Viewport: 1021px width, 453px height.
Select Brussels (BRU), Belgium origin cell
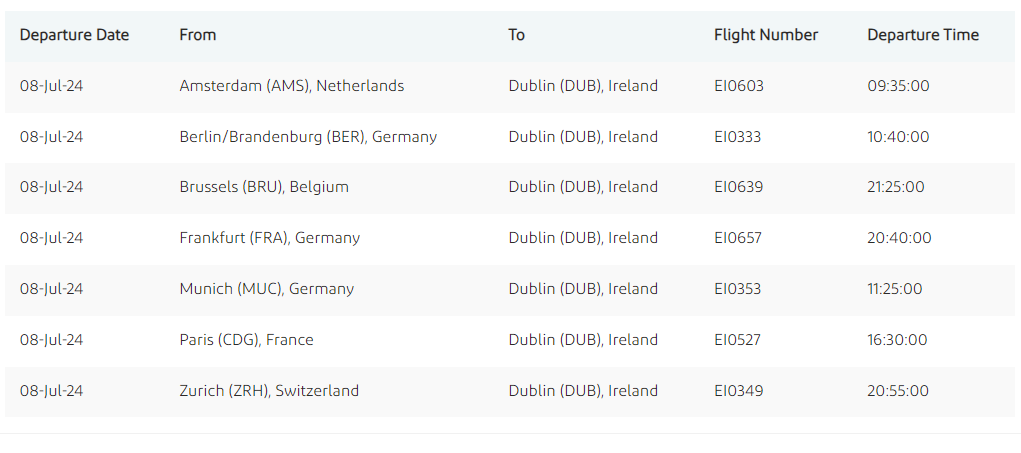[x=264, y=187]
